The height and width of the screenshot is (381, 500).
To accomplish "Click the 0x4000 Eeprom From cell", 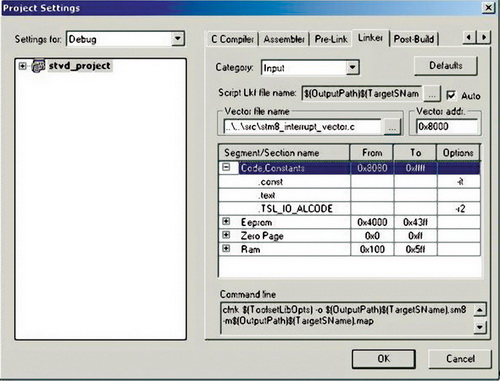I will tap(372, 222).
